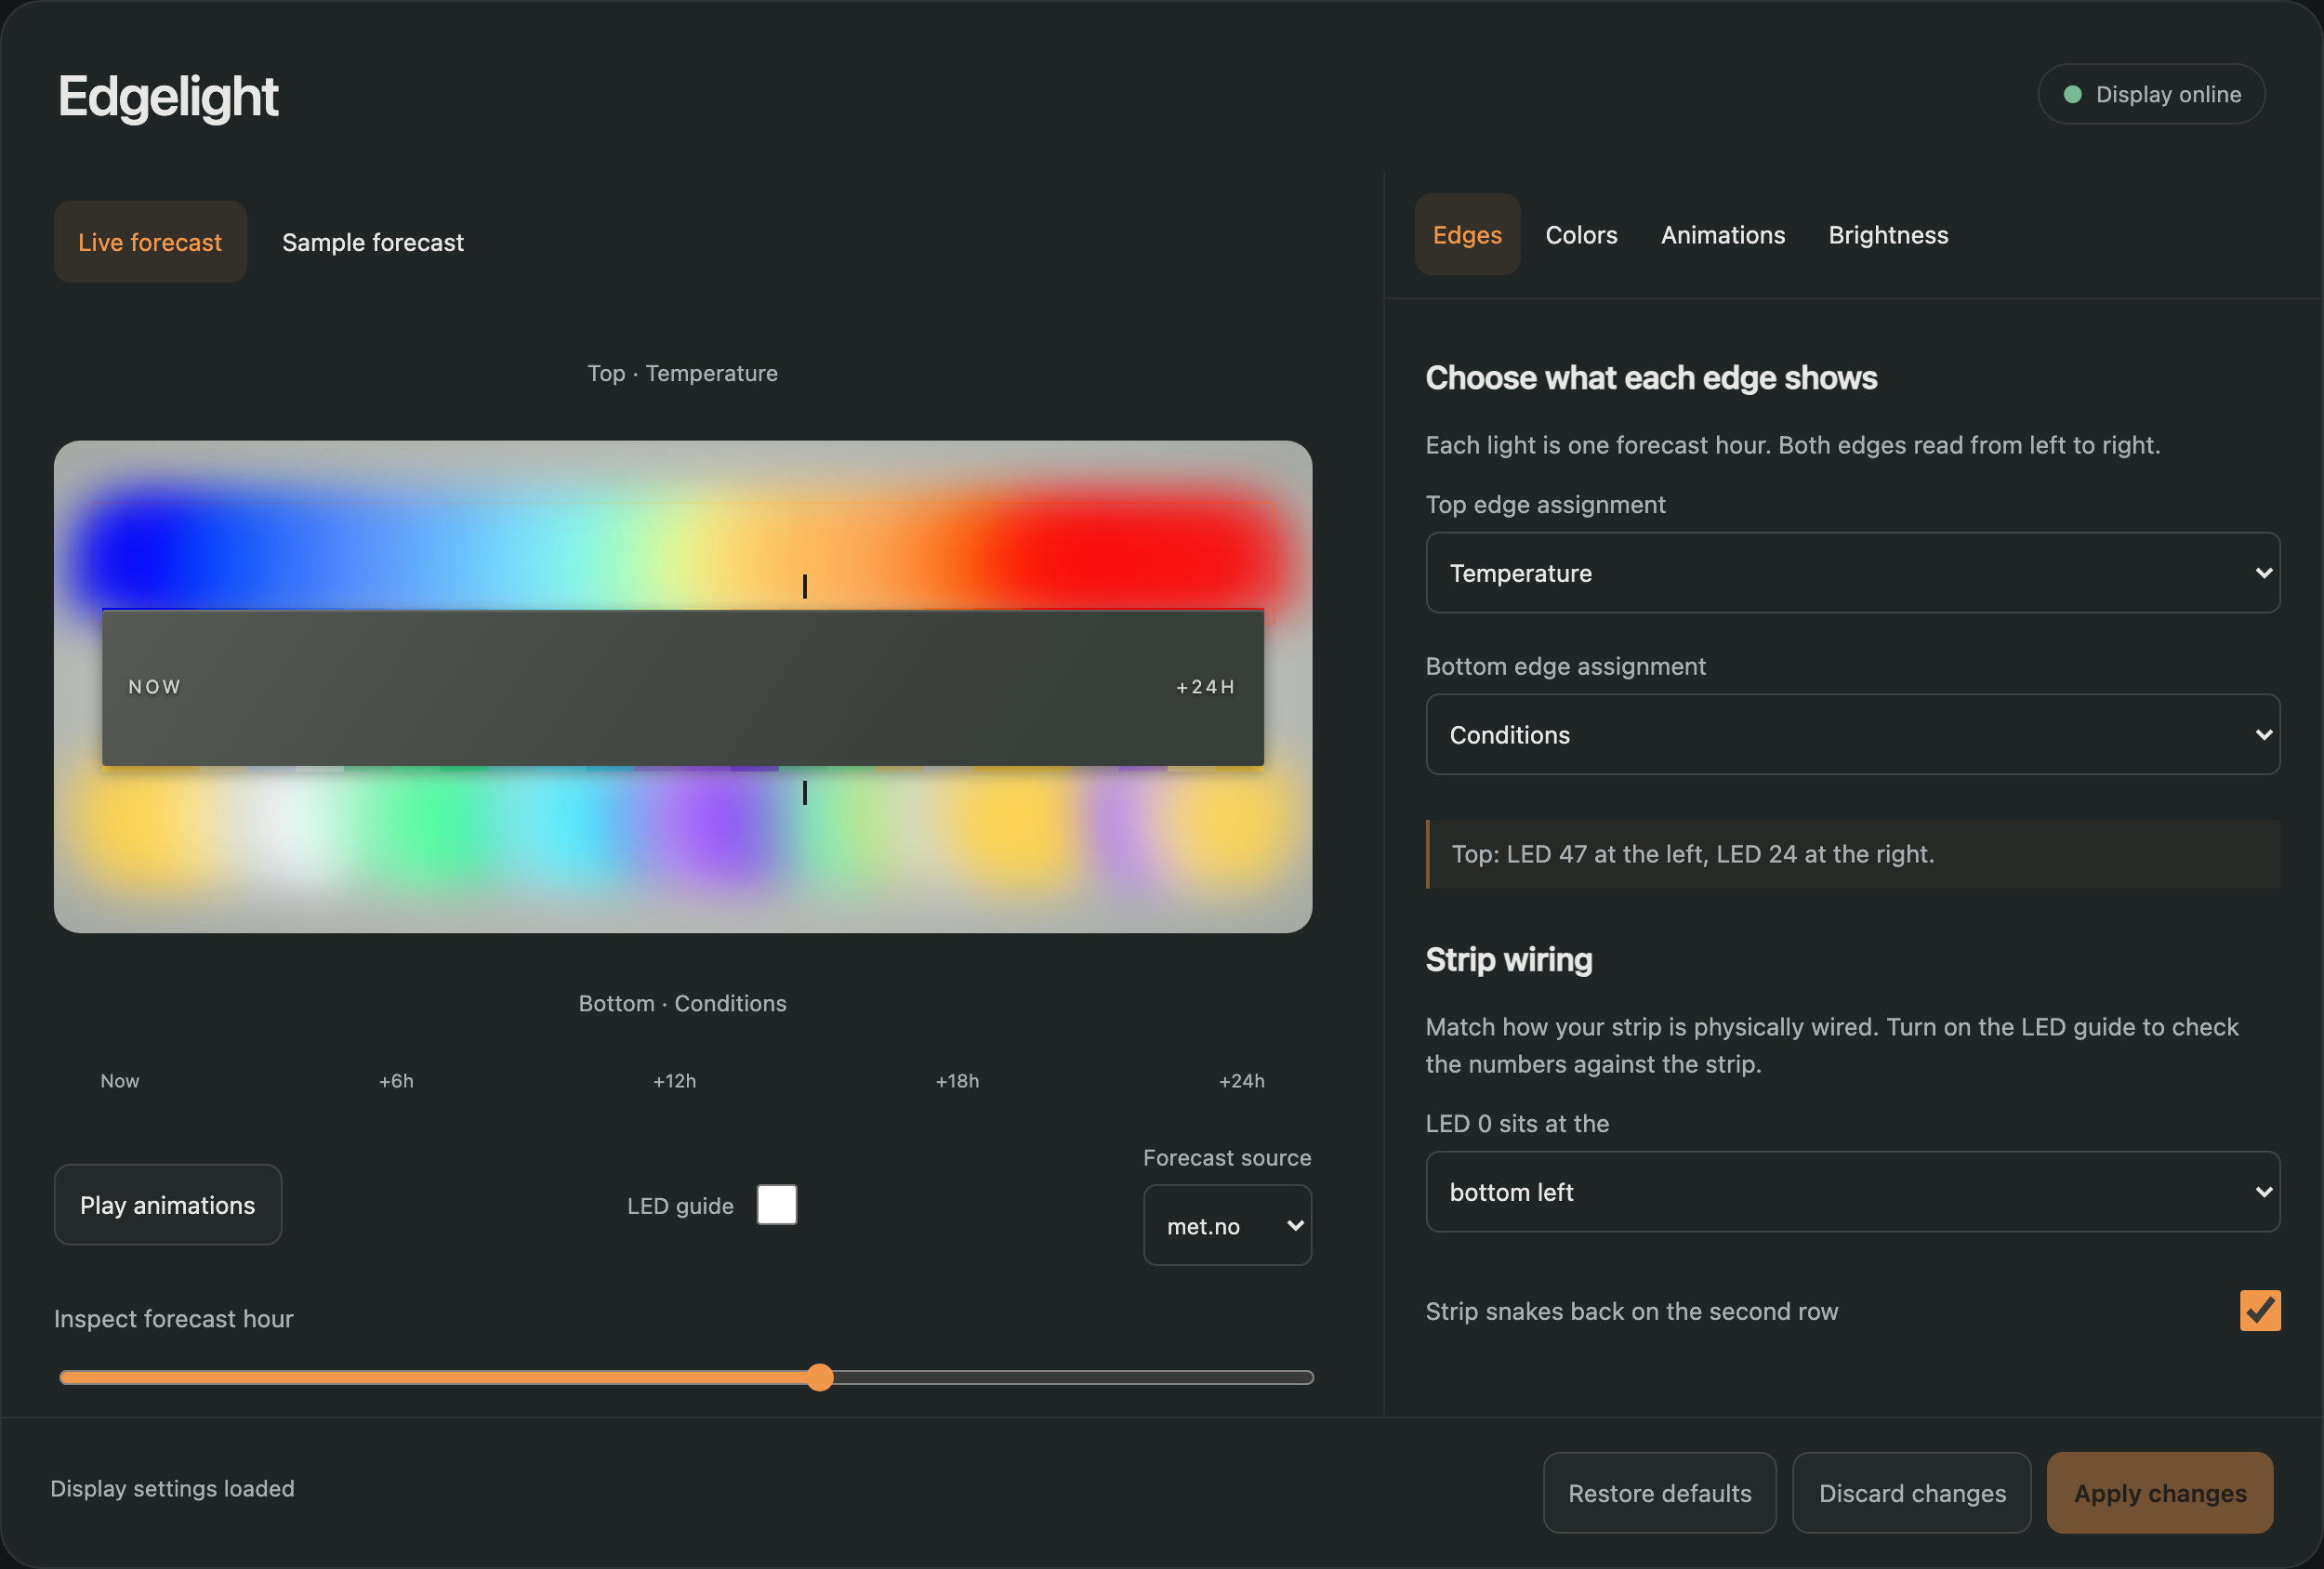Click the 'NOW' label inside the display preview

point(155,687)
